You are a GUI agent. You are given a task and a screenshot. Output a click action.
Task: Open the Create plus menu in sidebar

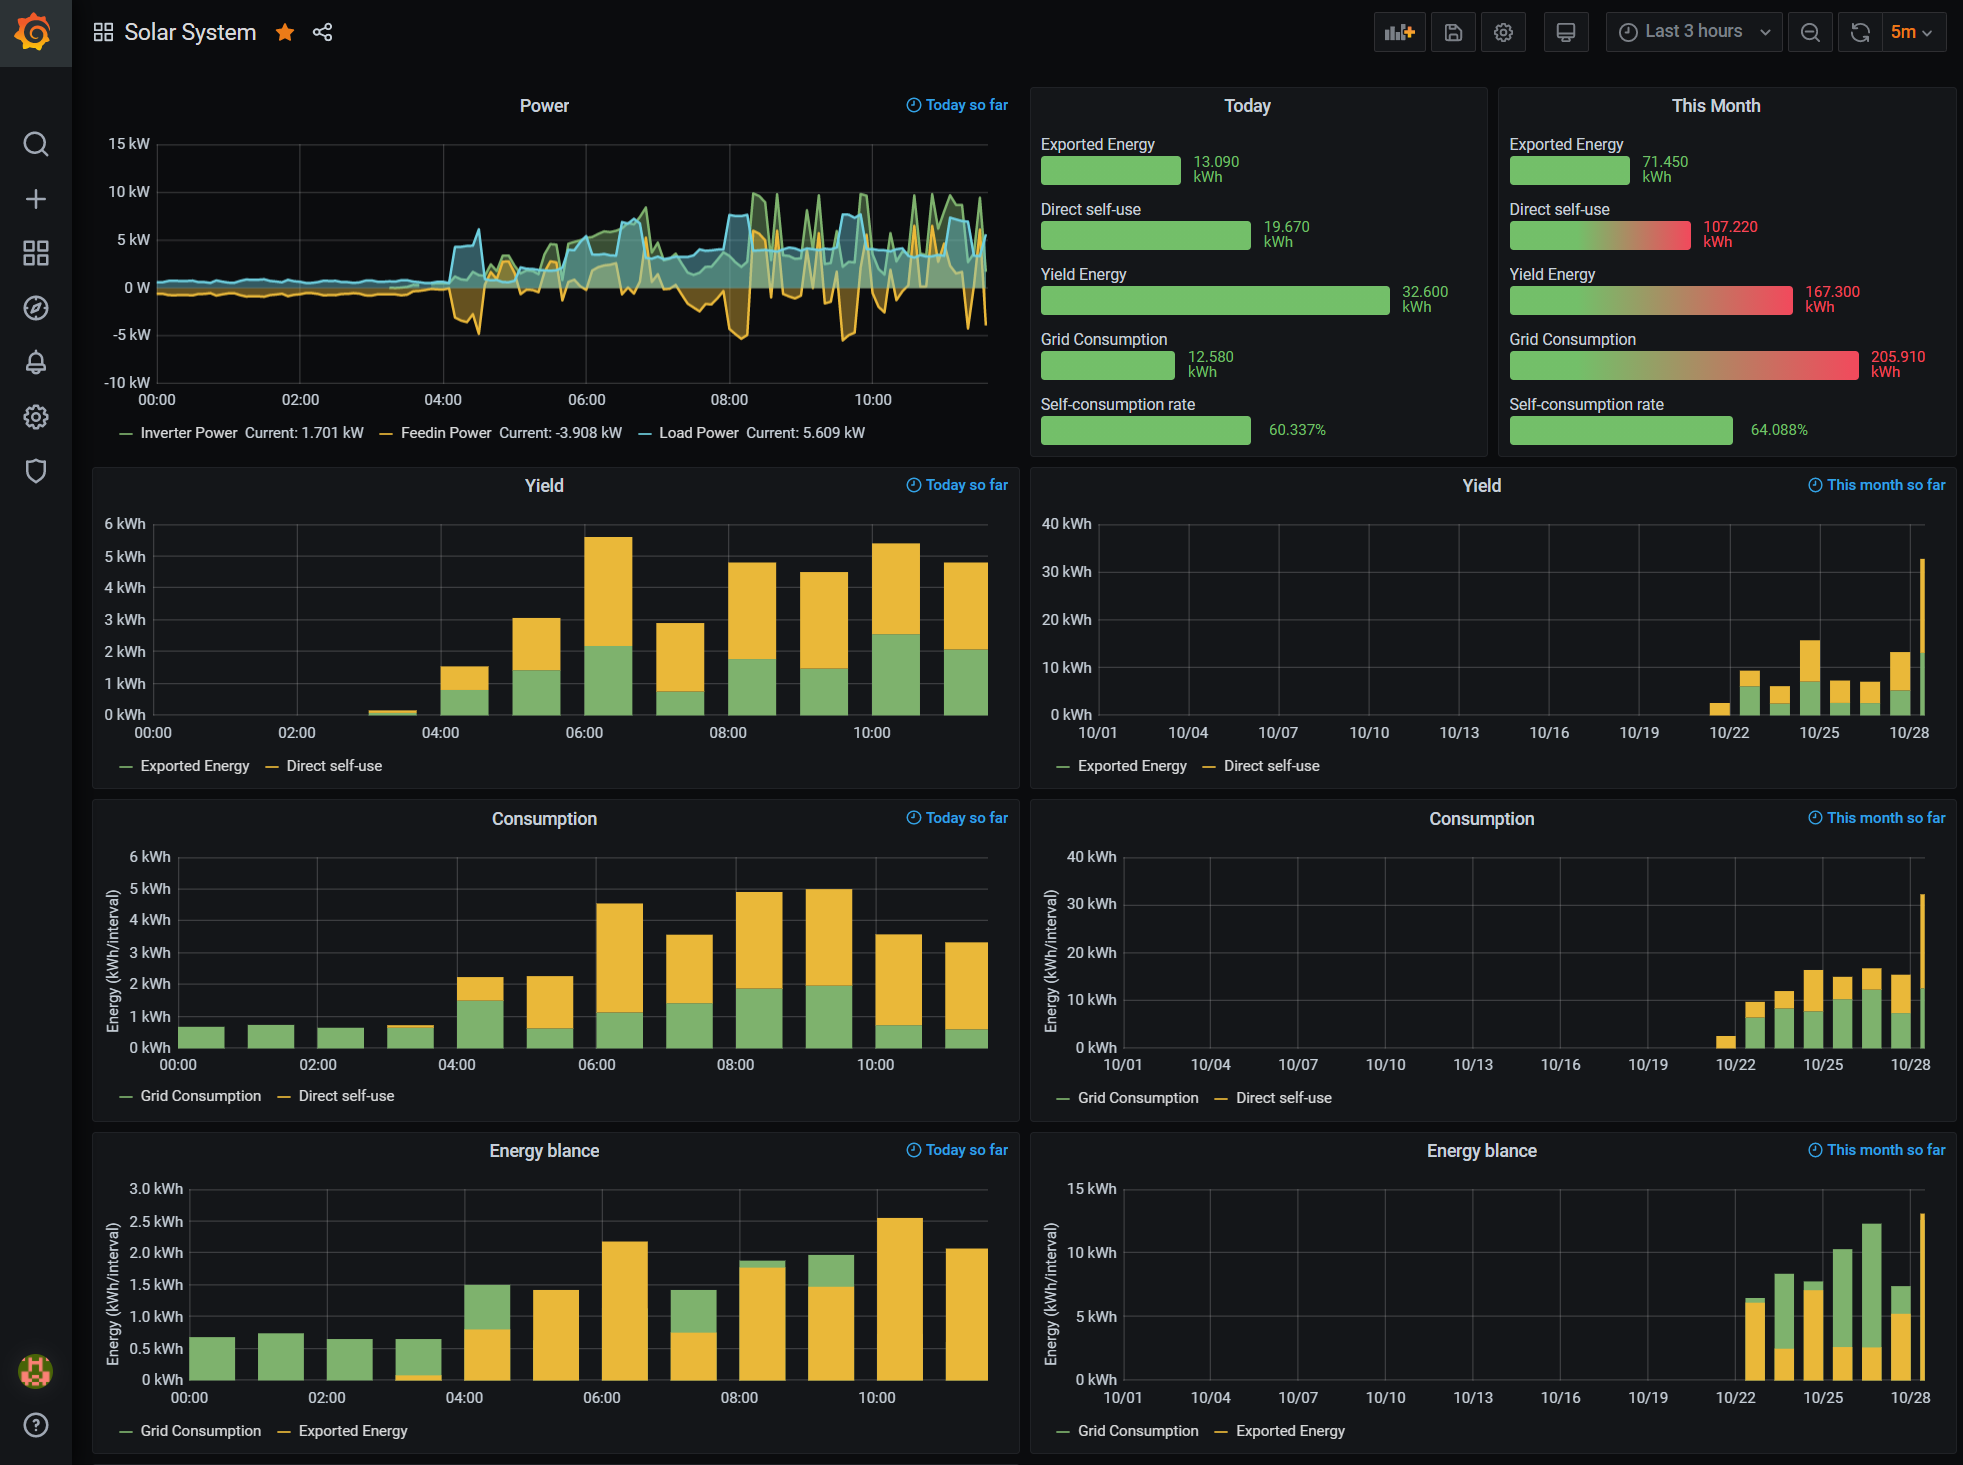(x=36, y=199)
